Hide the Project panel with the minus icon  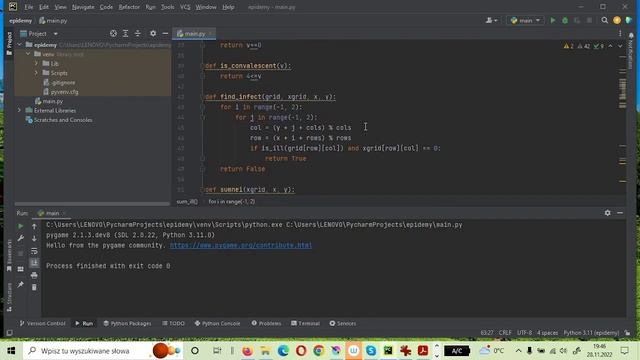pos(165,33)
